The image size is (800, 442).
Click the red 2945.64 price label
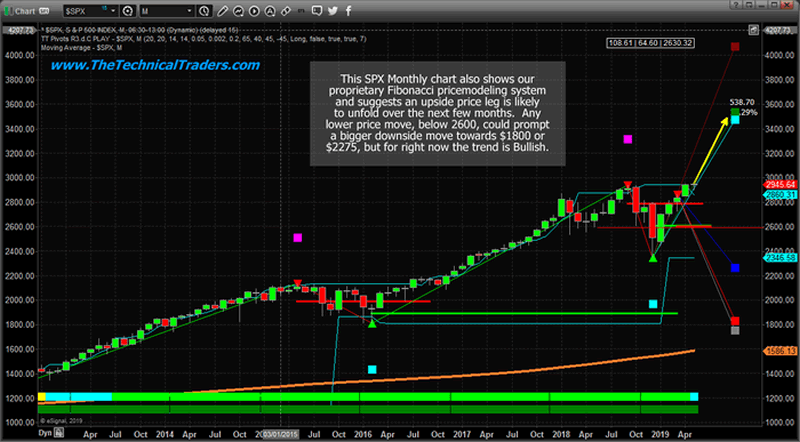pos(780,185)
